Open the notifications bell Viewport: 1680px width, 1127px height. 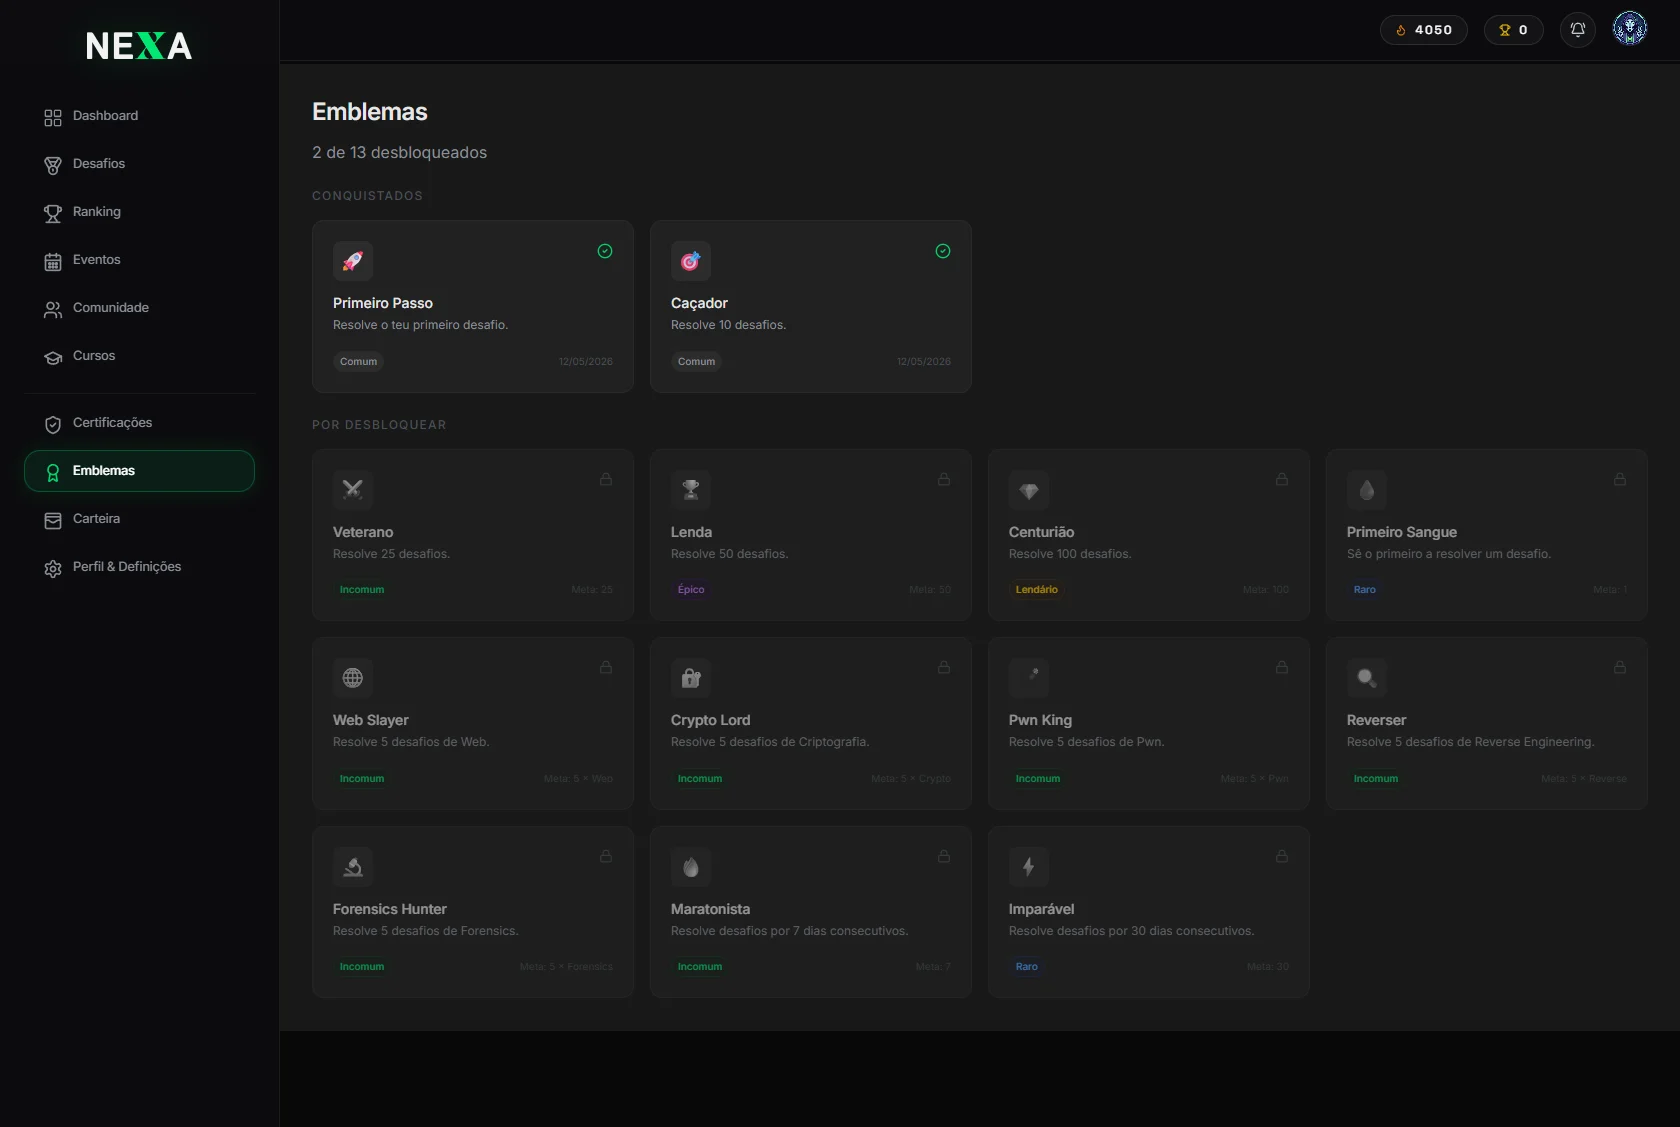(1578, 30)
